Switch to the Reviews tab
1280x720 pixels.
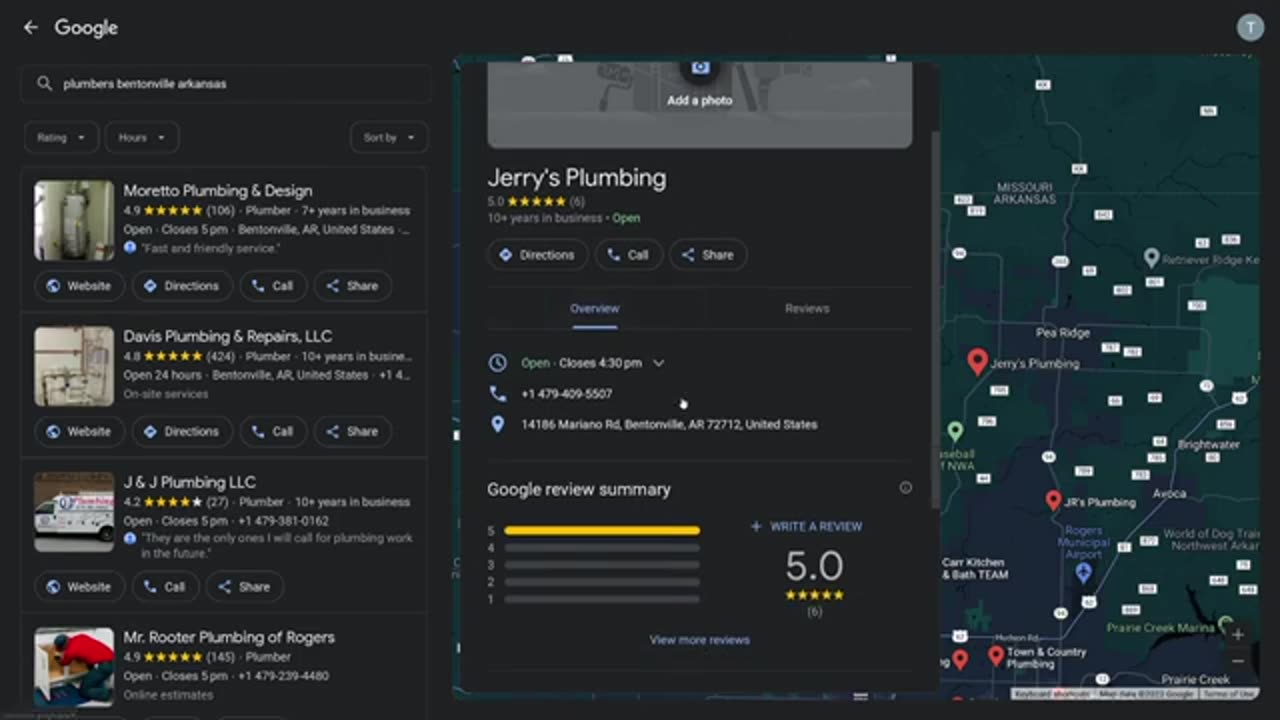coord(807,309)
